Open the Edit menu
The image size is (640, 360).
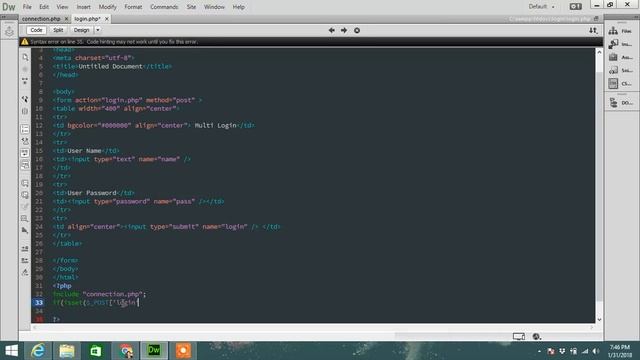pyautogui.click(x=44, y=7)
